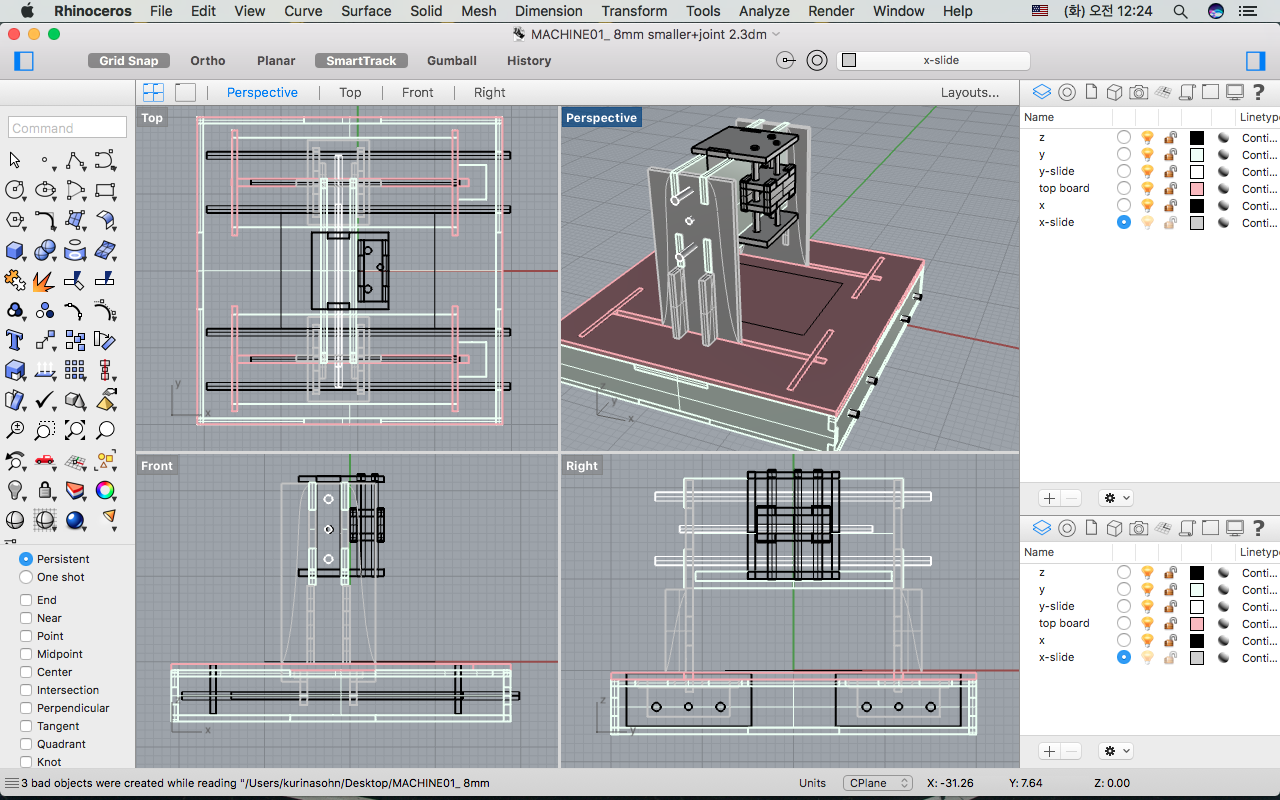Screen dimensions: 1280x800
Task: Enable the Perpendicular object snap
Action: (x=26, y=708)
